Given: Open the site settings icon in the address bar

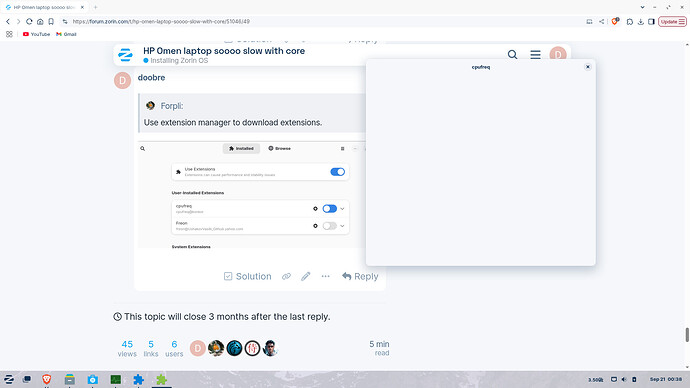Looking at the screenshot, I should point(65,21).
